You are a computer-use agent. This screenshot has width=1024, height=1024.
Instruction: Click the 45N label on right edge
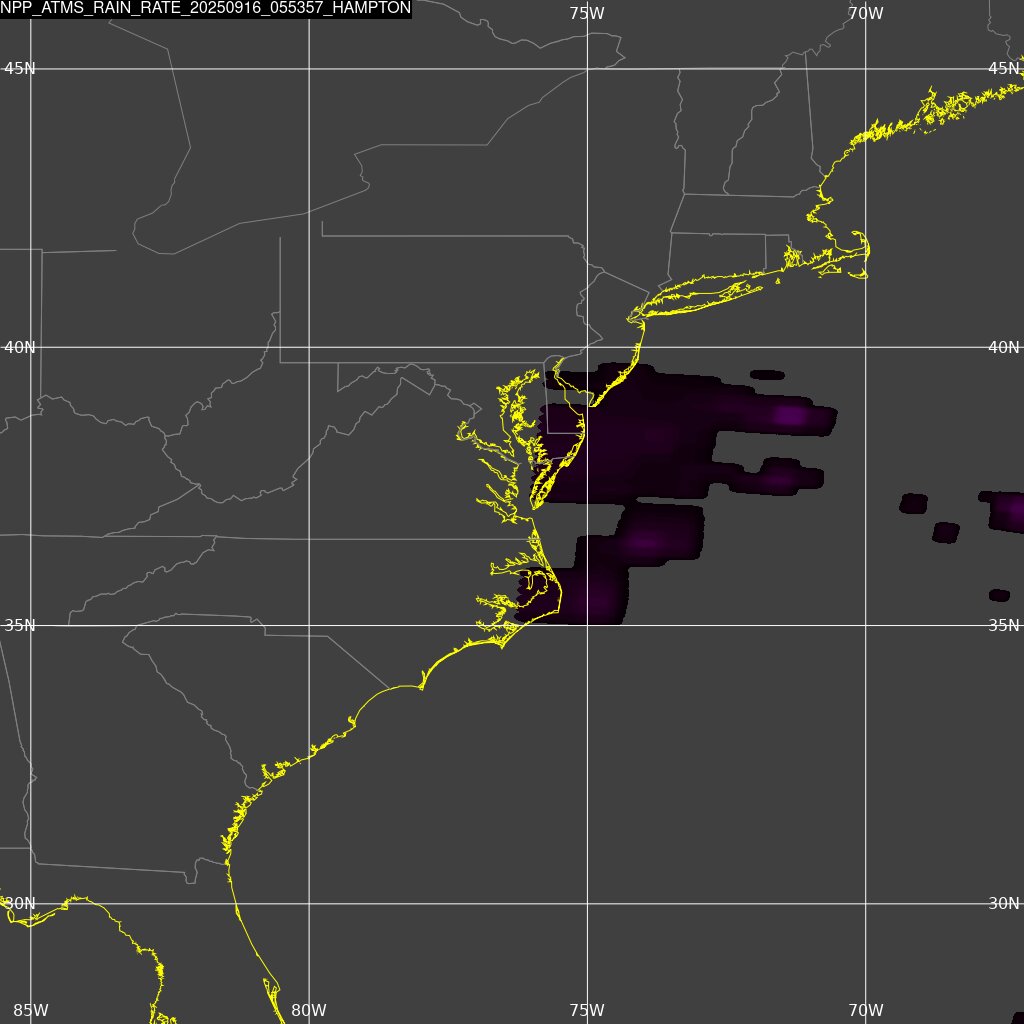point(1004,69)
